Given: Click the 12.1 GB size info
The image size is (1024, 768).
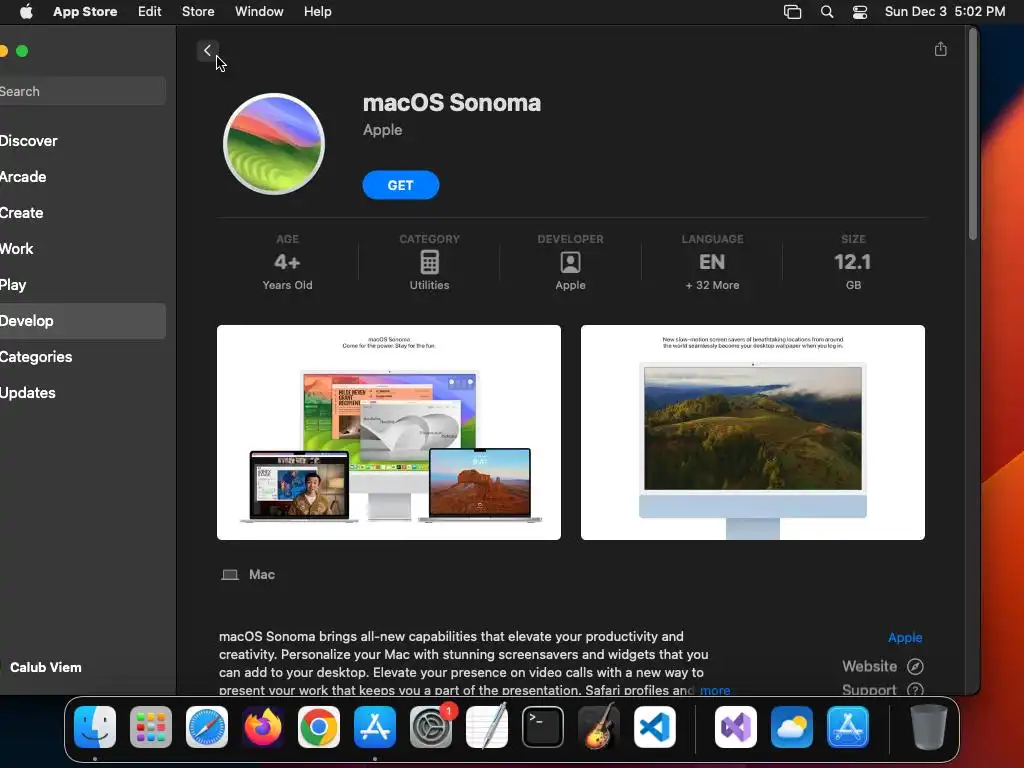Looking at the screenshot, I should tap(853, 263).
